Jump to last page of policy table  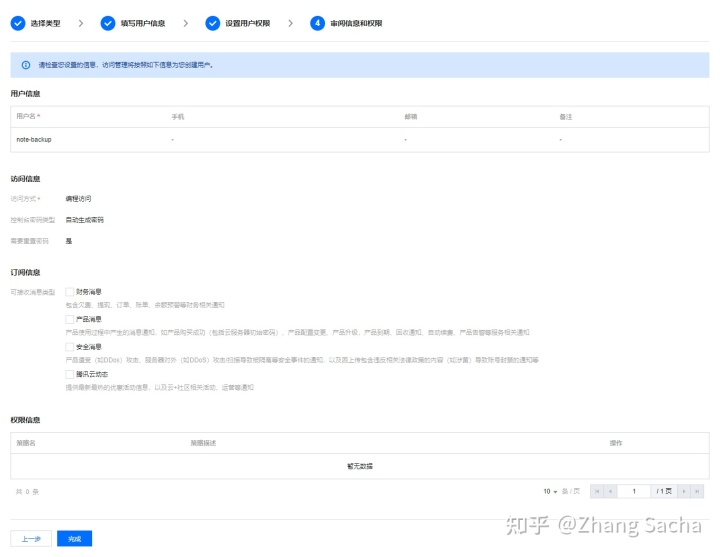697,491
